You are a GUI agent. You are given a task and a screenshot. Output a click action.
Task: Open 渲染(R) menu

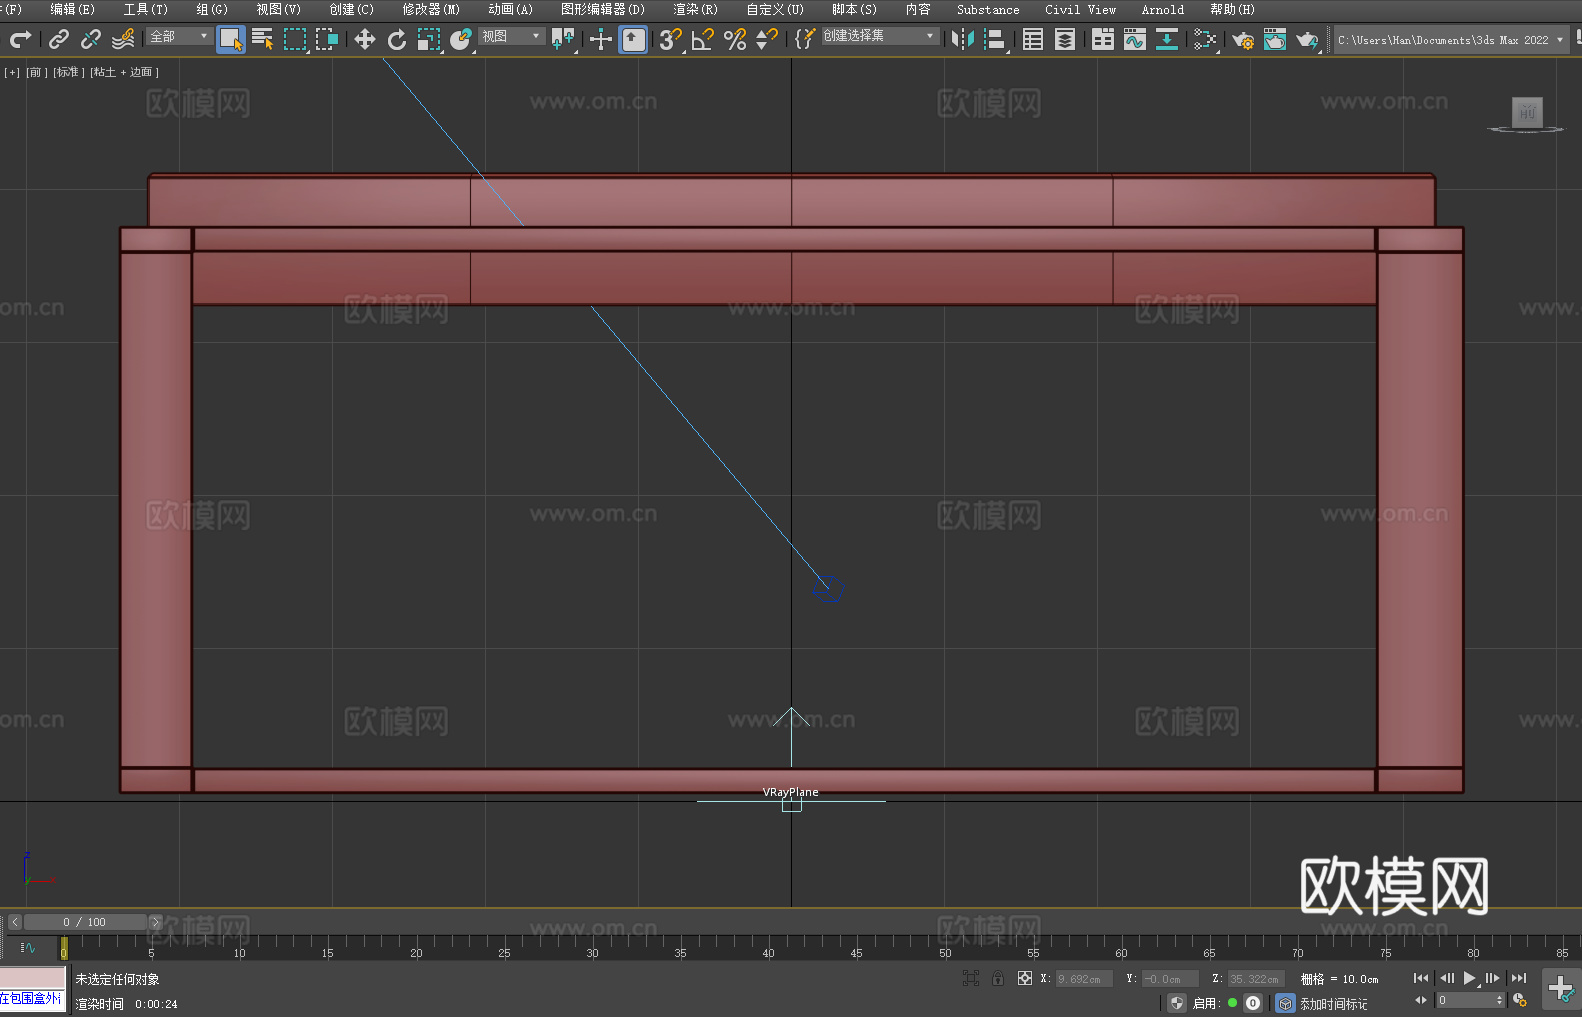(x=695, y=9)
